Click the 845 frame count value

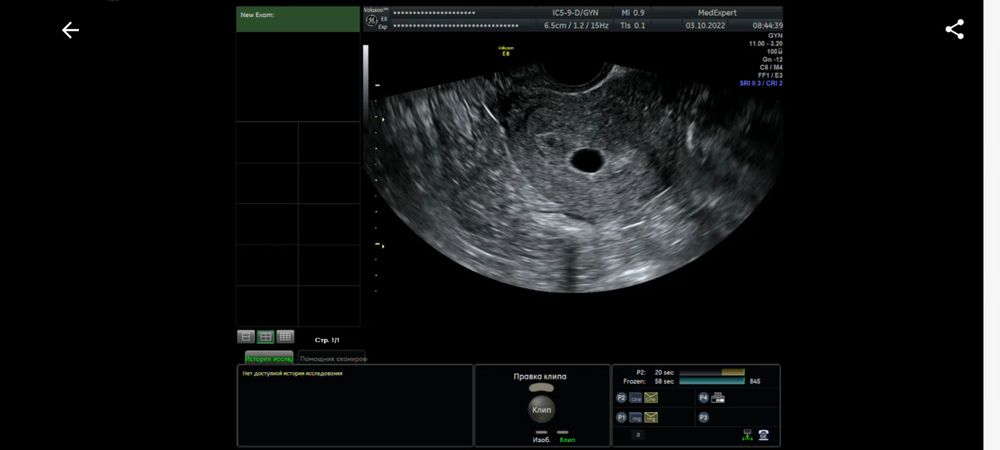pyautogui.click(x=754, y=381)
